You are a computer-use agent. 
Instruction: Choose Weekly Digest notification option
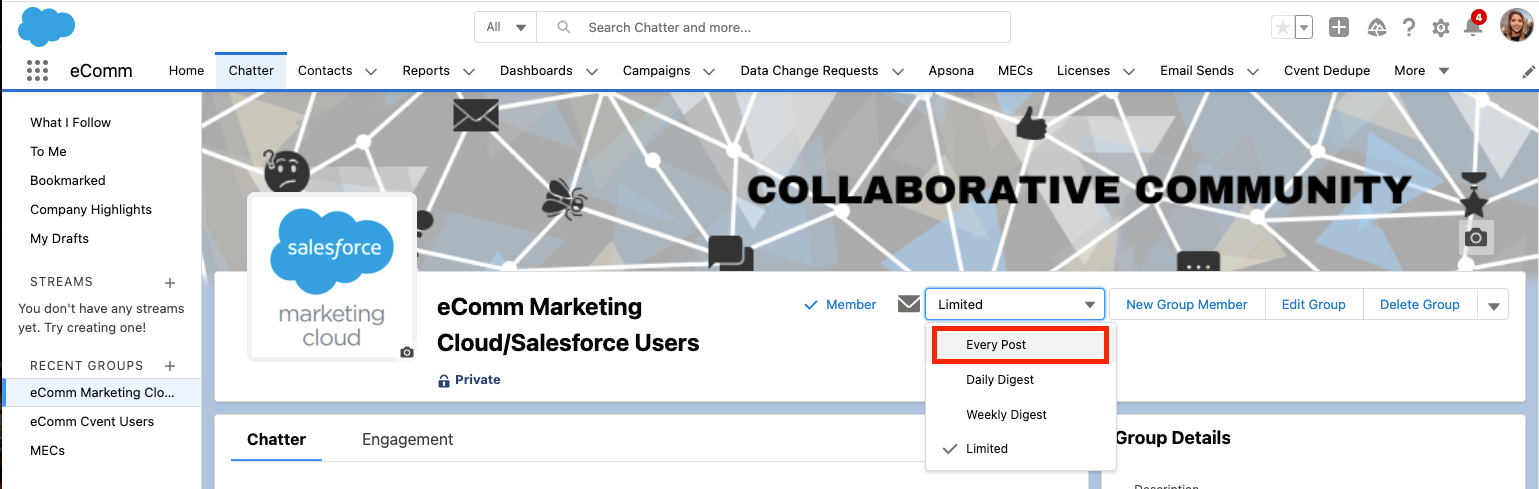pos(1020,414)
